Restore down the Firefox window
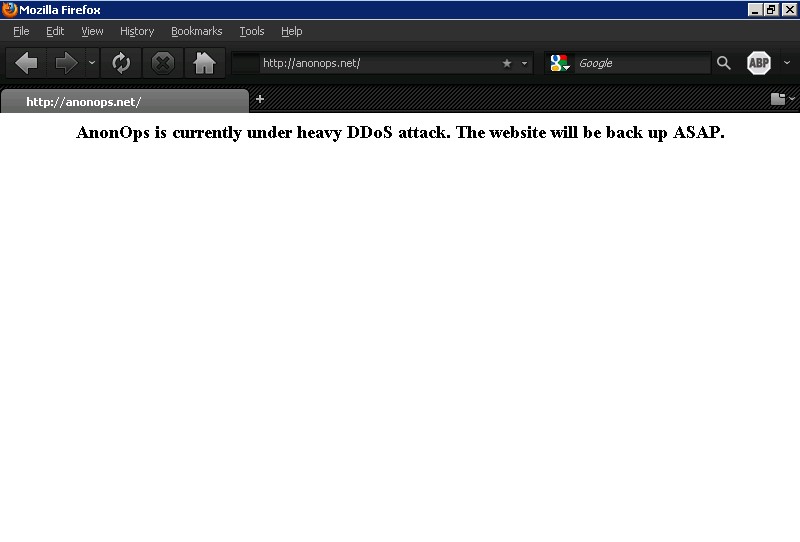The image size is (800, 542). click(771, 10)
